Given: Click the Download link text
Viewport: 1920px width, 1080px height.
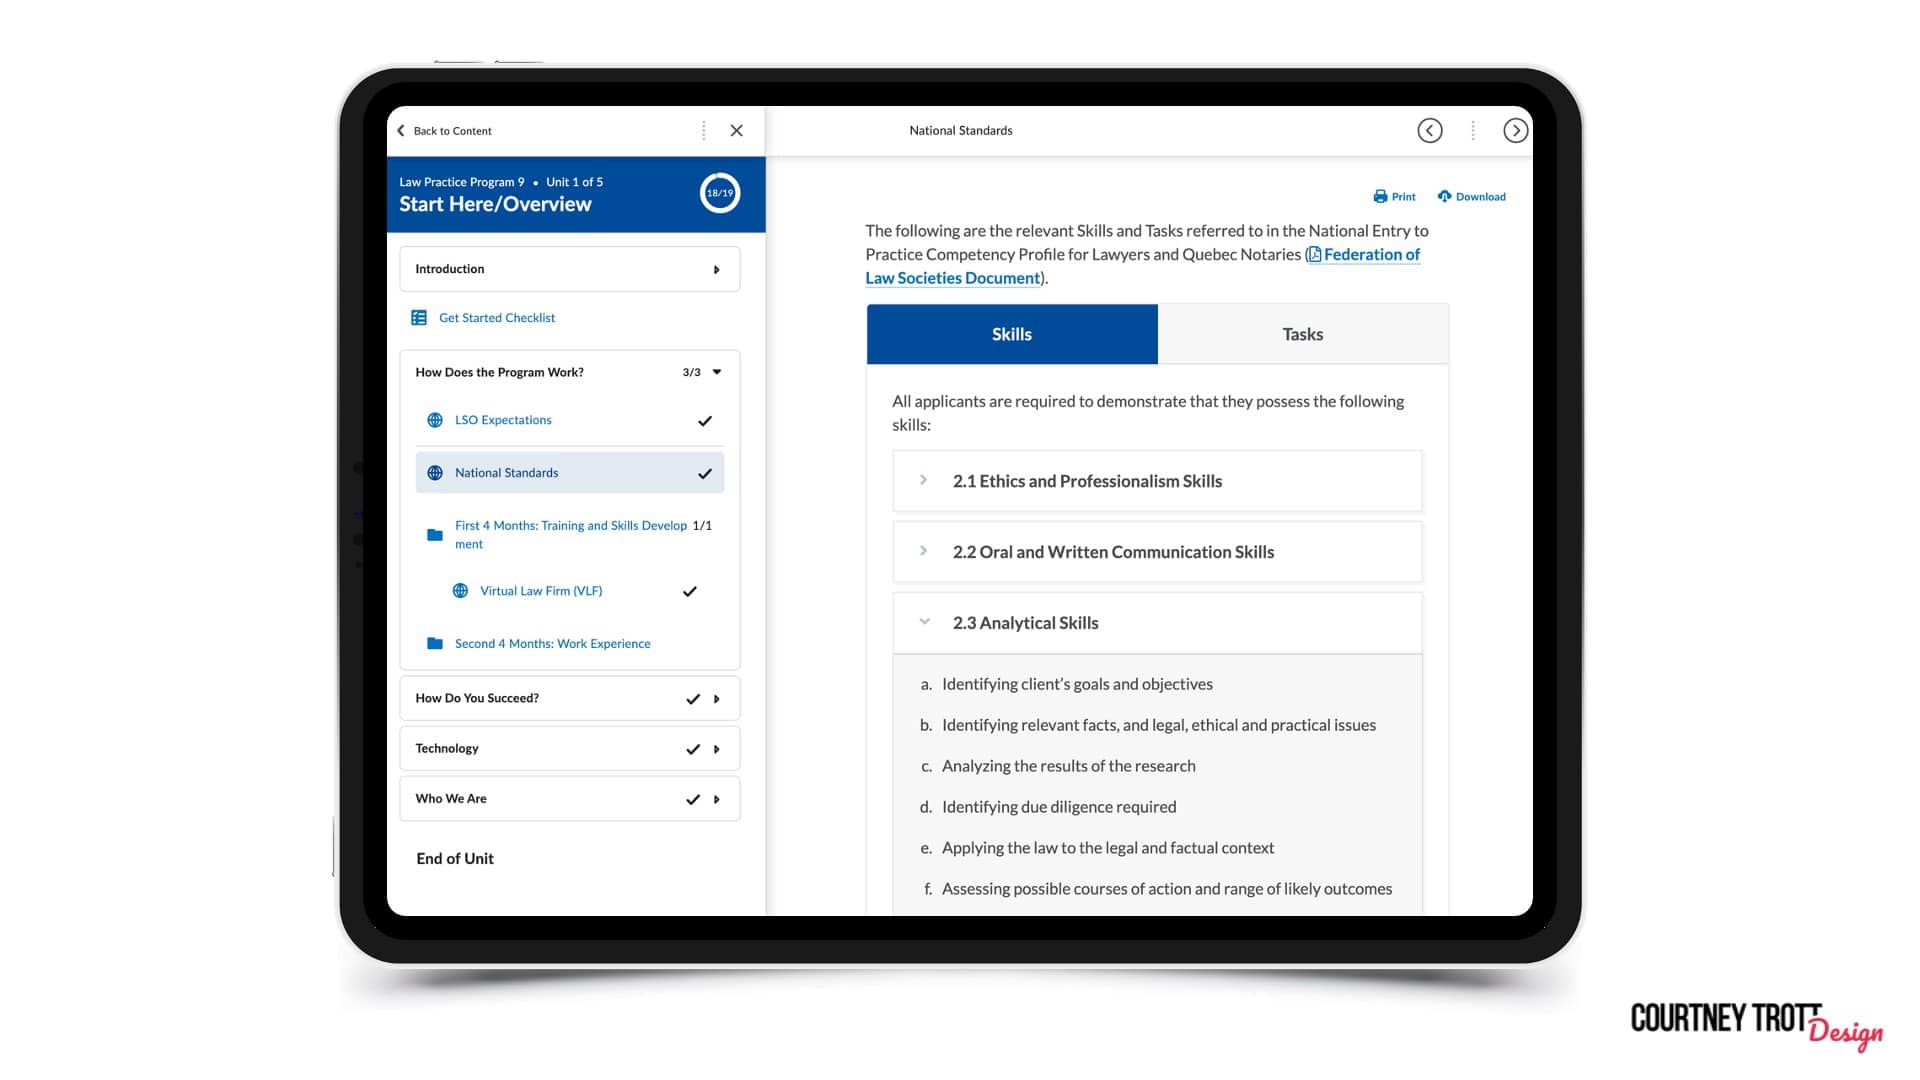Looking at the screenshot, I should 1481,197.
